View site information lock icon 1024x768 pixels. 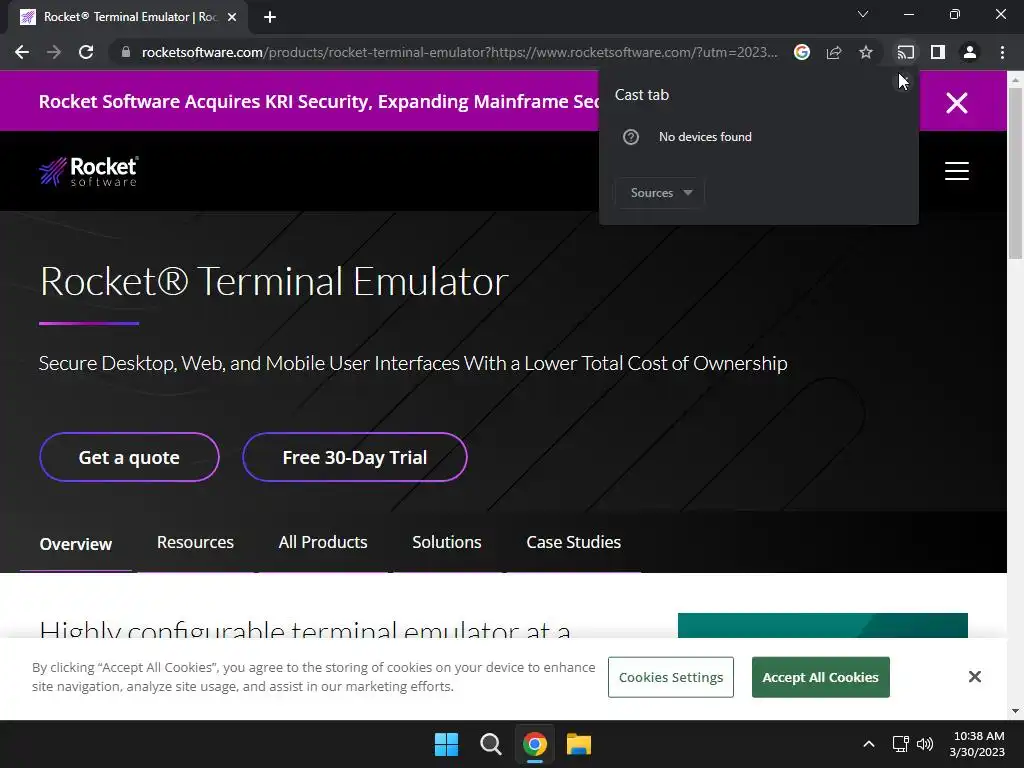click(126, 52)
